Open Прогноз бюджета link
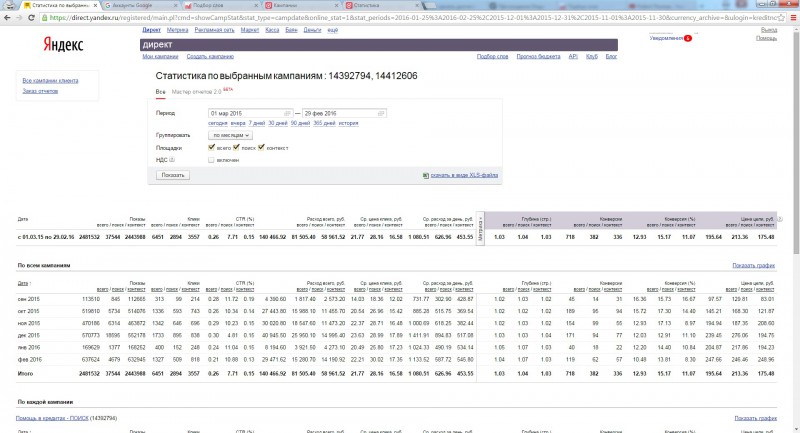This screenshot has width=800, height=433. pos(538,57)
